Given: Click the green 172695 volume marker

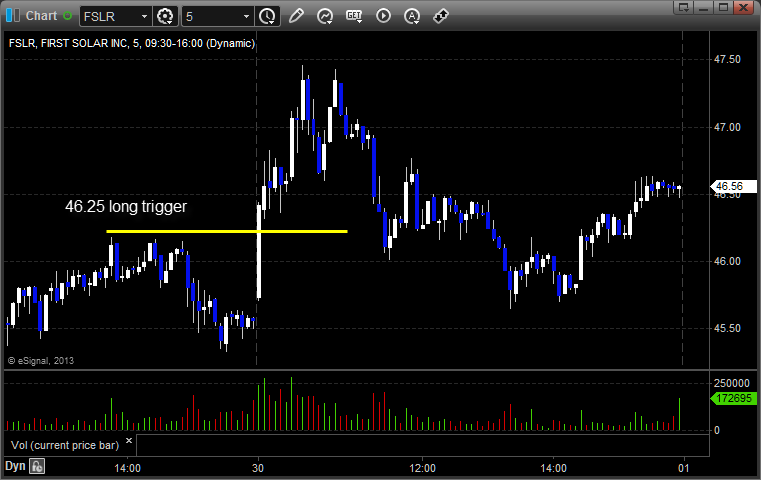Looking at the screenshot, I should pos(733,398).
